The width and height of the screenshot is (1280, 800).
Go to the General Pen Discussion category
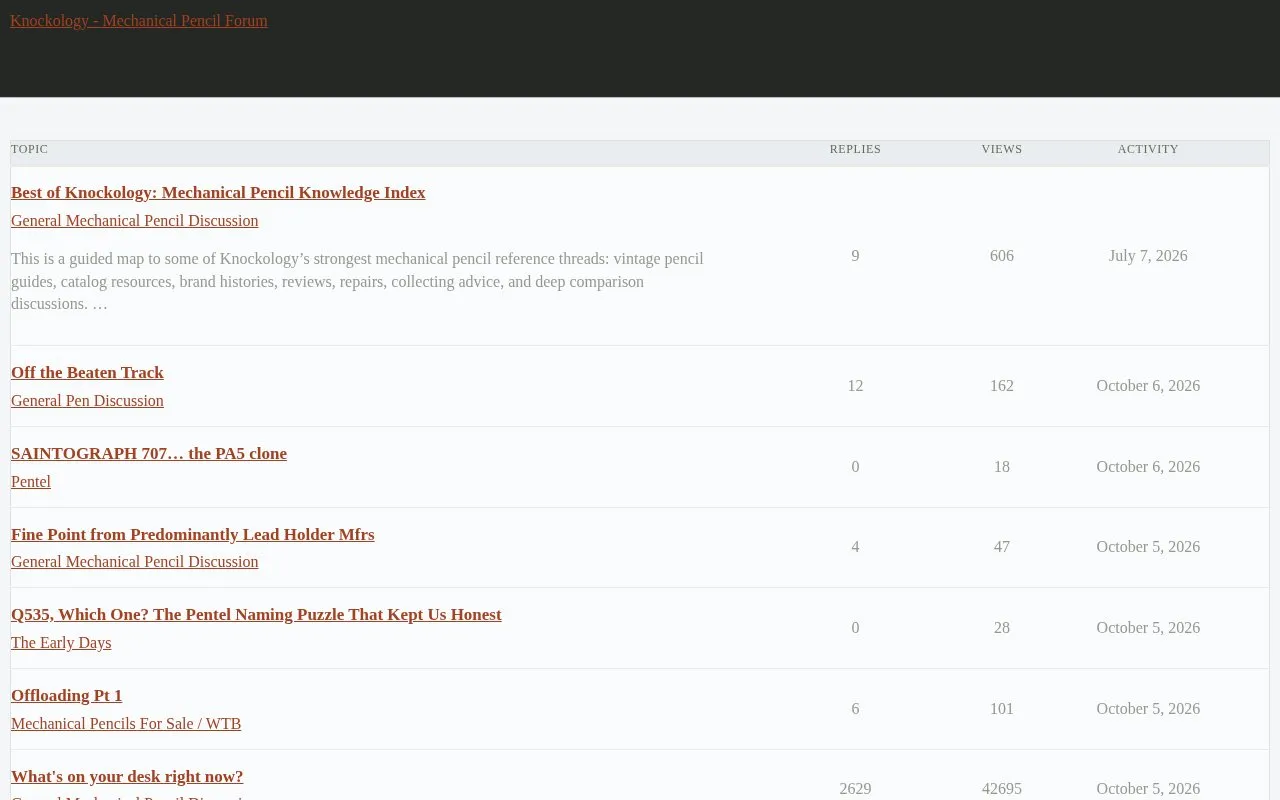87,401
